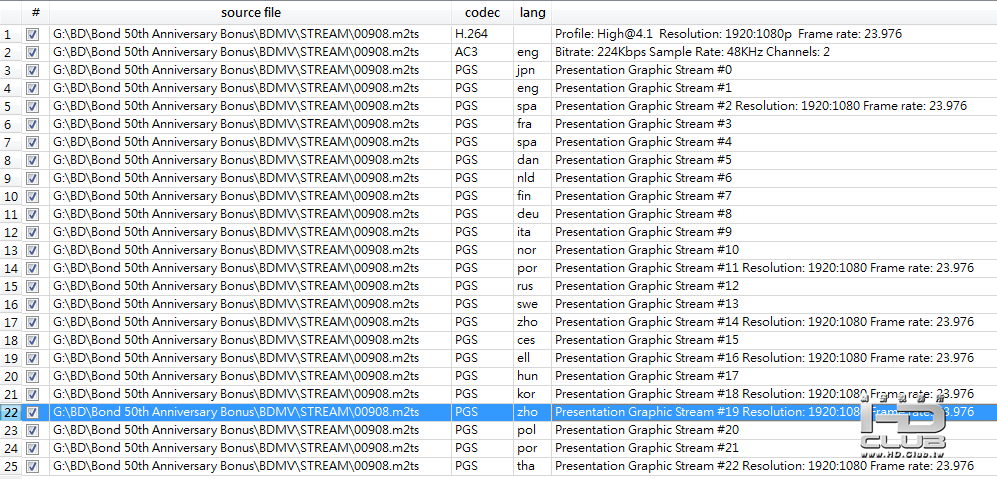The image size is (997, 479).
Task: Select the 'deu' language cell
Action: [532, 214]
